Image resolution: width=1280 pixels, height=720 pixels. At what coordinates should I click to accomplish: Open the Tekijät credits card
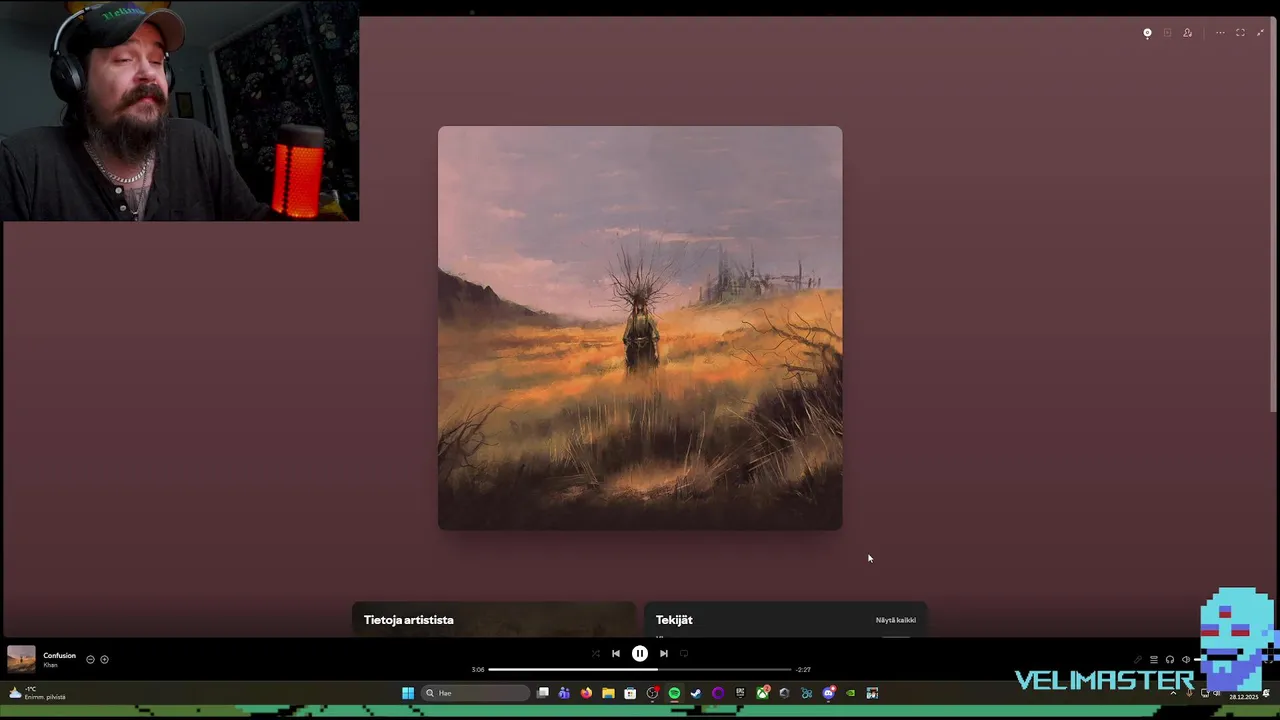786,619
